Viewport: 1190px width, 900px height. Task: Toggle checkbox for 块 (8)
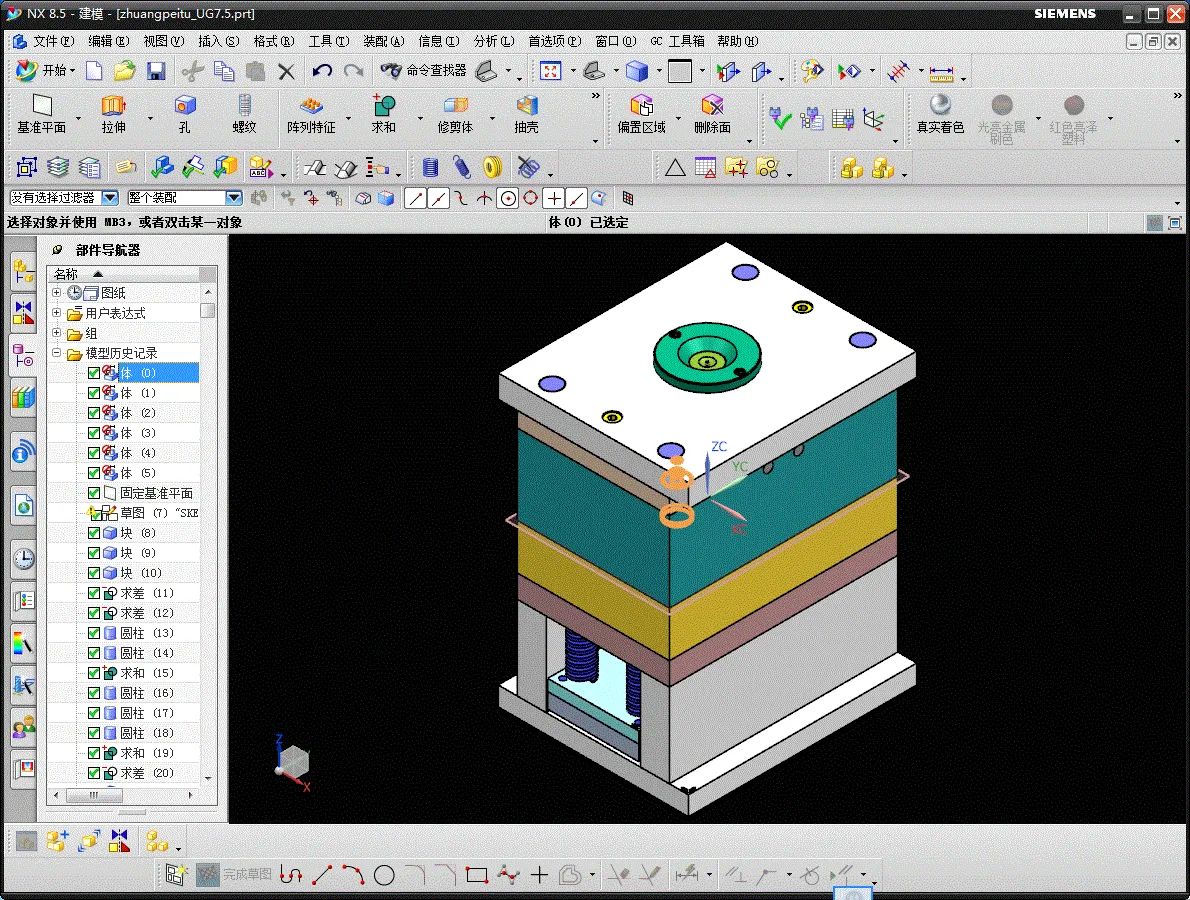tap(94, 533)
